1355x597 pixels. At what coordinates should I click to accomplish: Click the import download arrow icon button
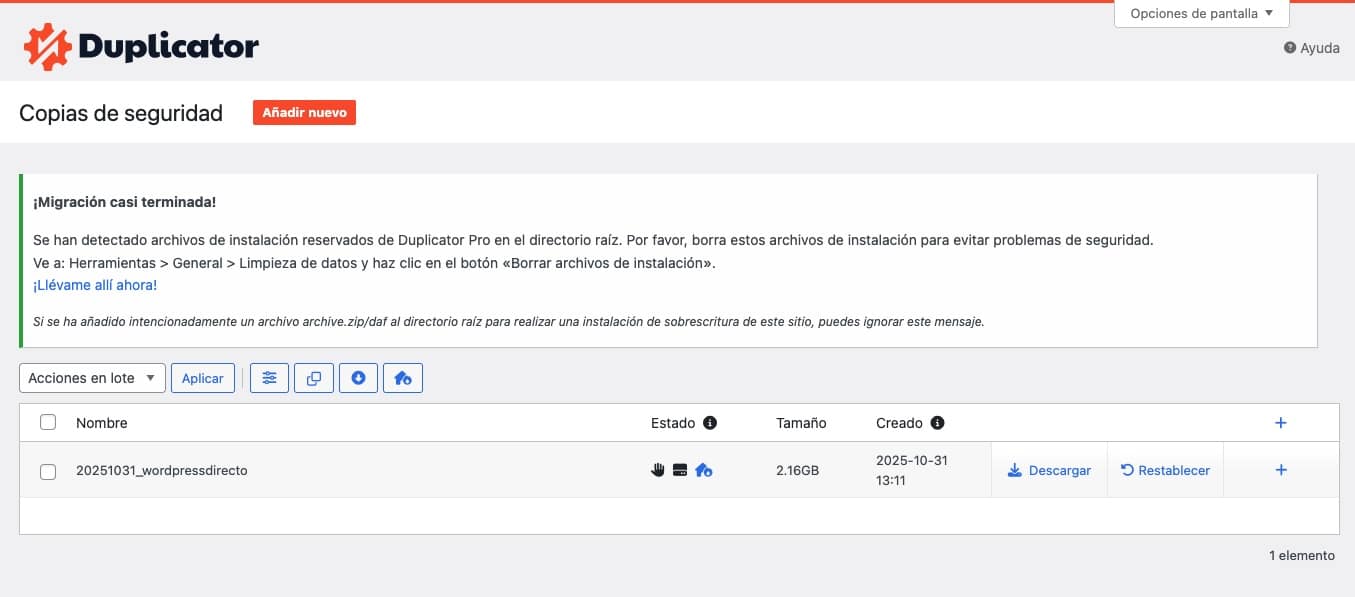(x=358, y=378)
